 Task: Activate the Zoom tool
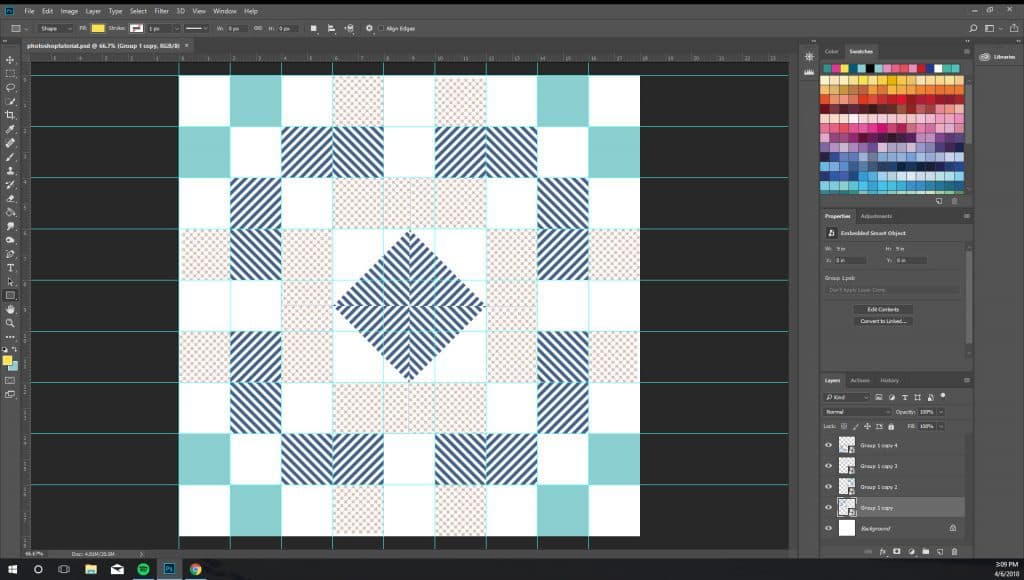point(10,323)
